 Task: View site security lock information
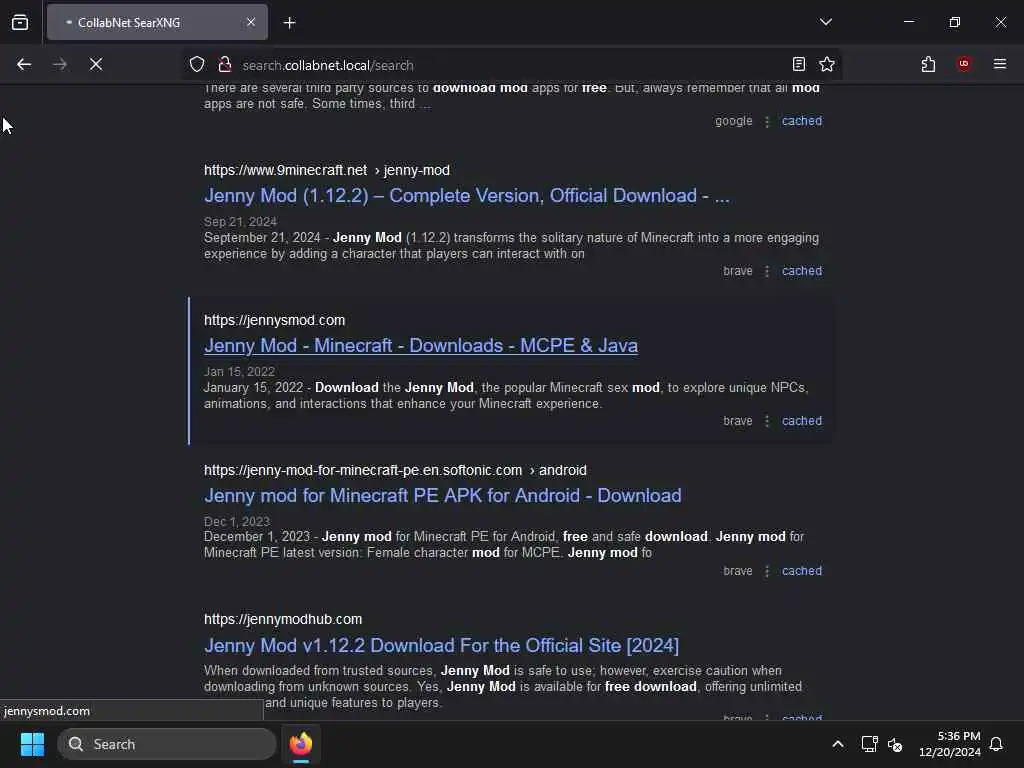tap(225, 64)
